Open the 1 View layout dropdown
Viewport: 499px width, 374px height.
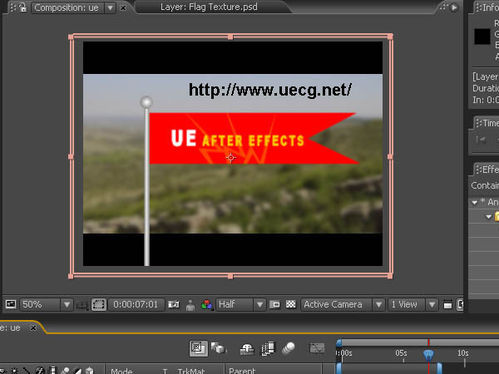point(413,304)
